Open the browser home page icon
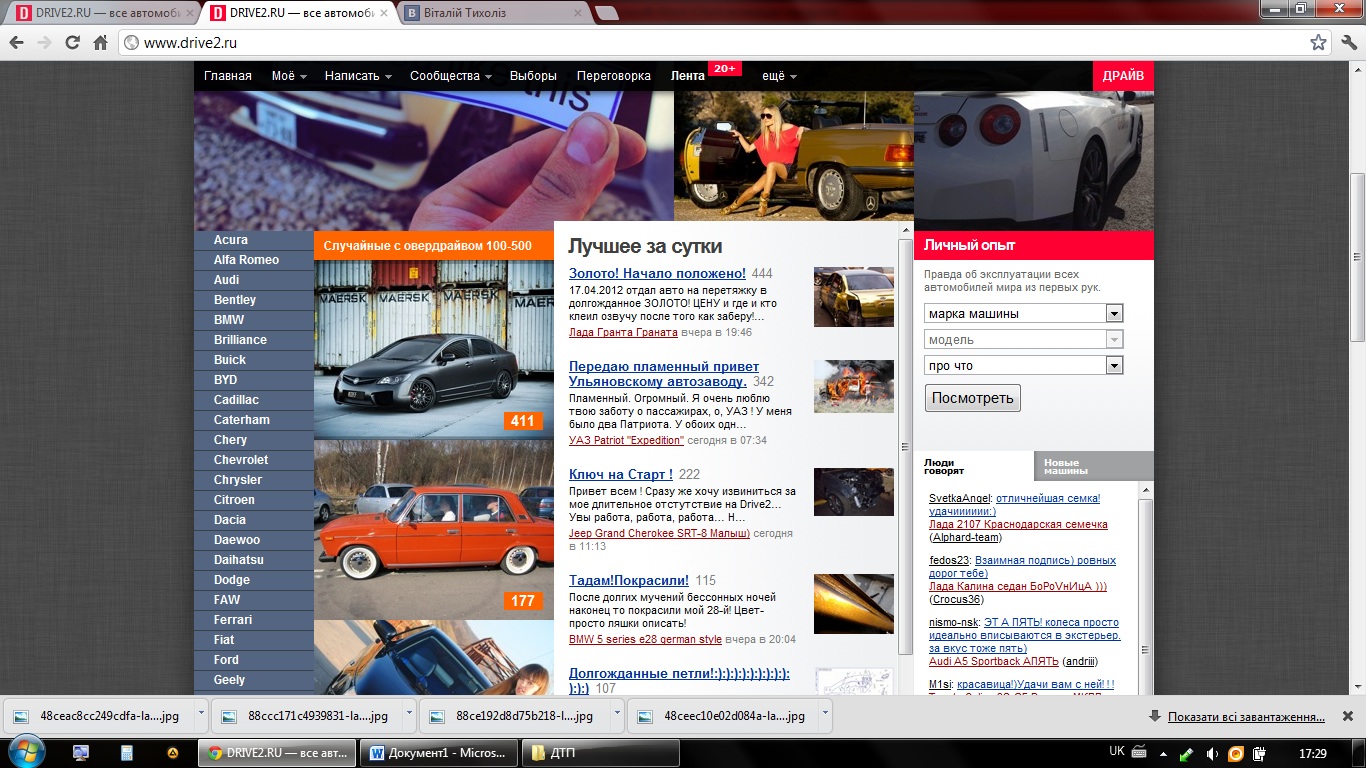 point(100,43)
